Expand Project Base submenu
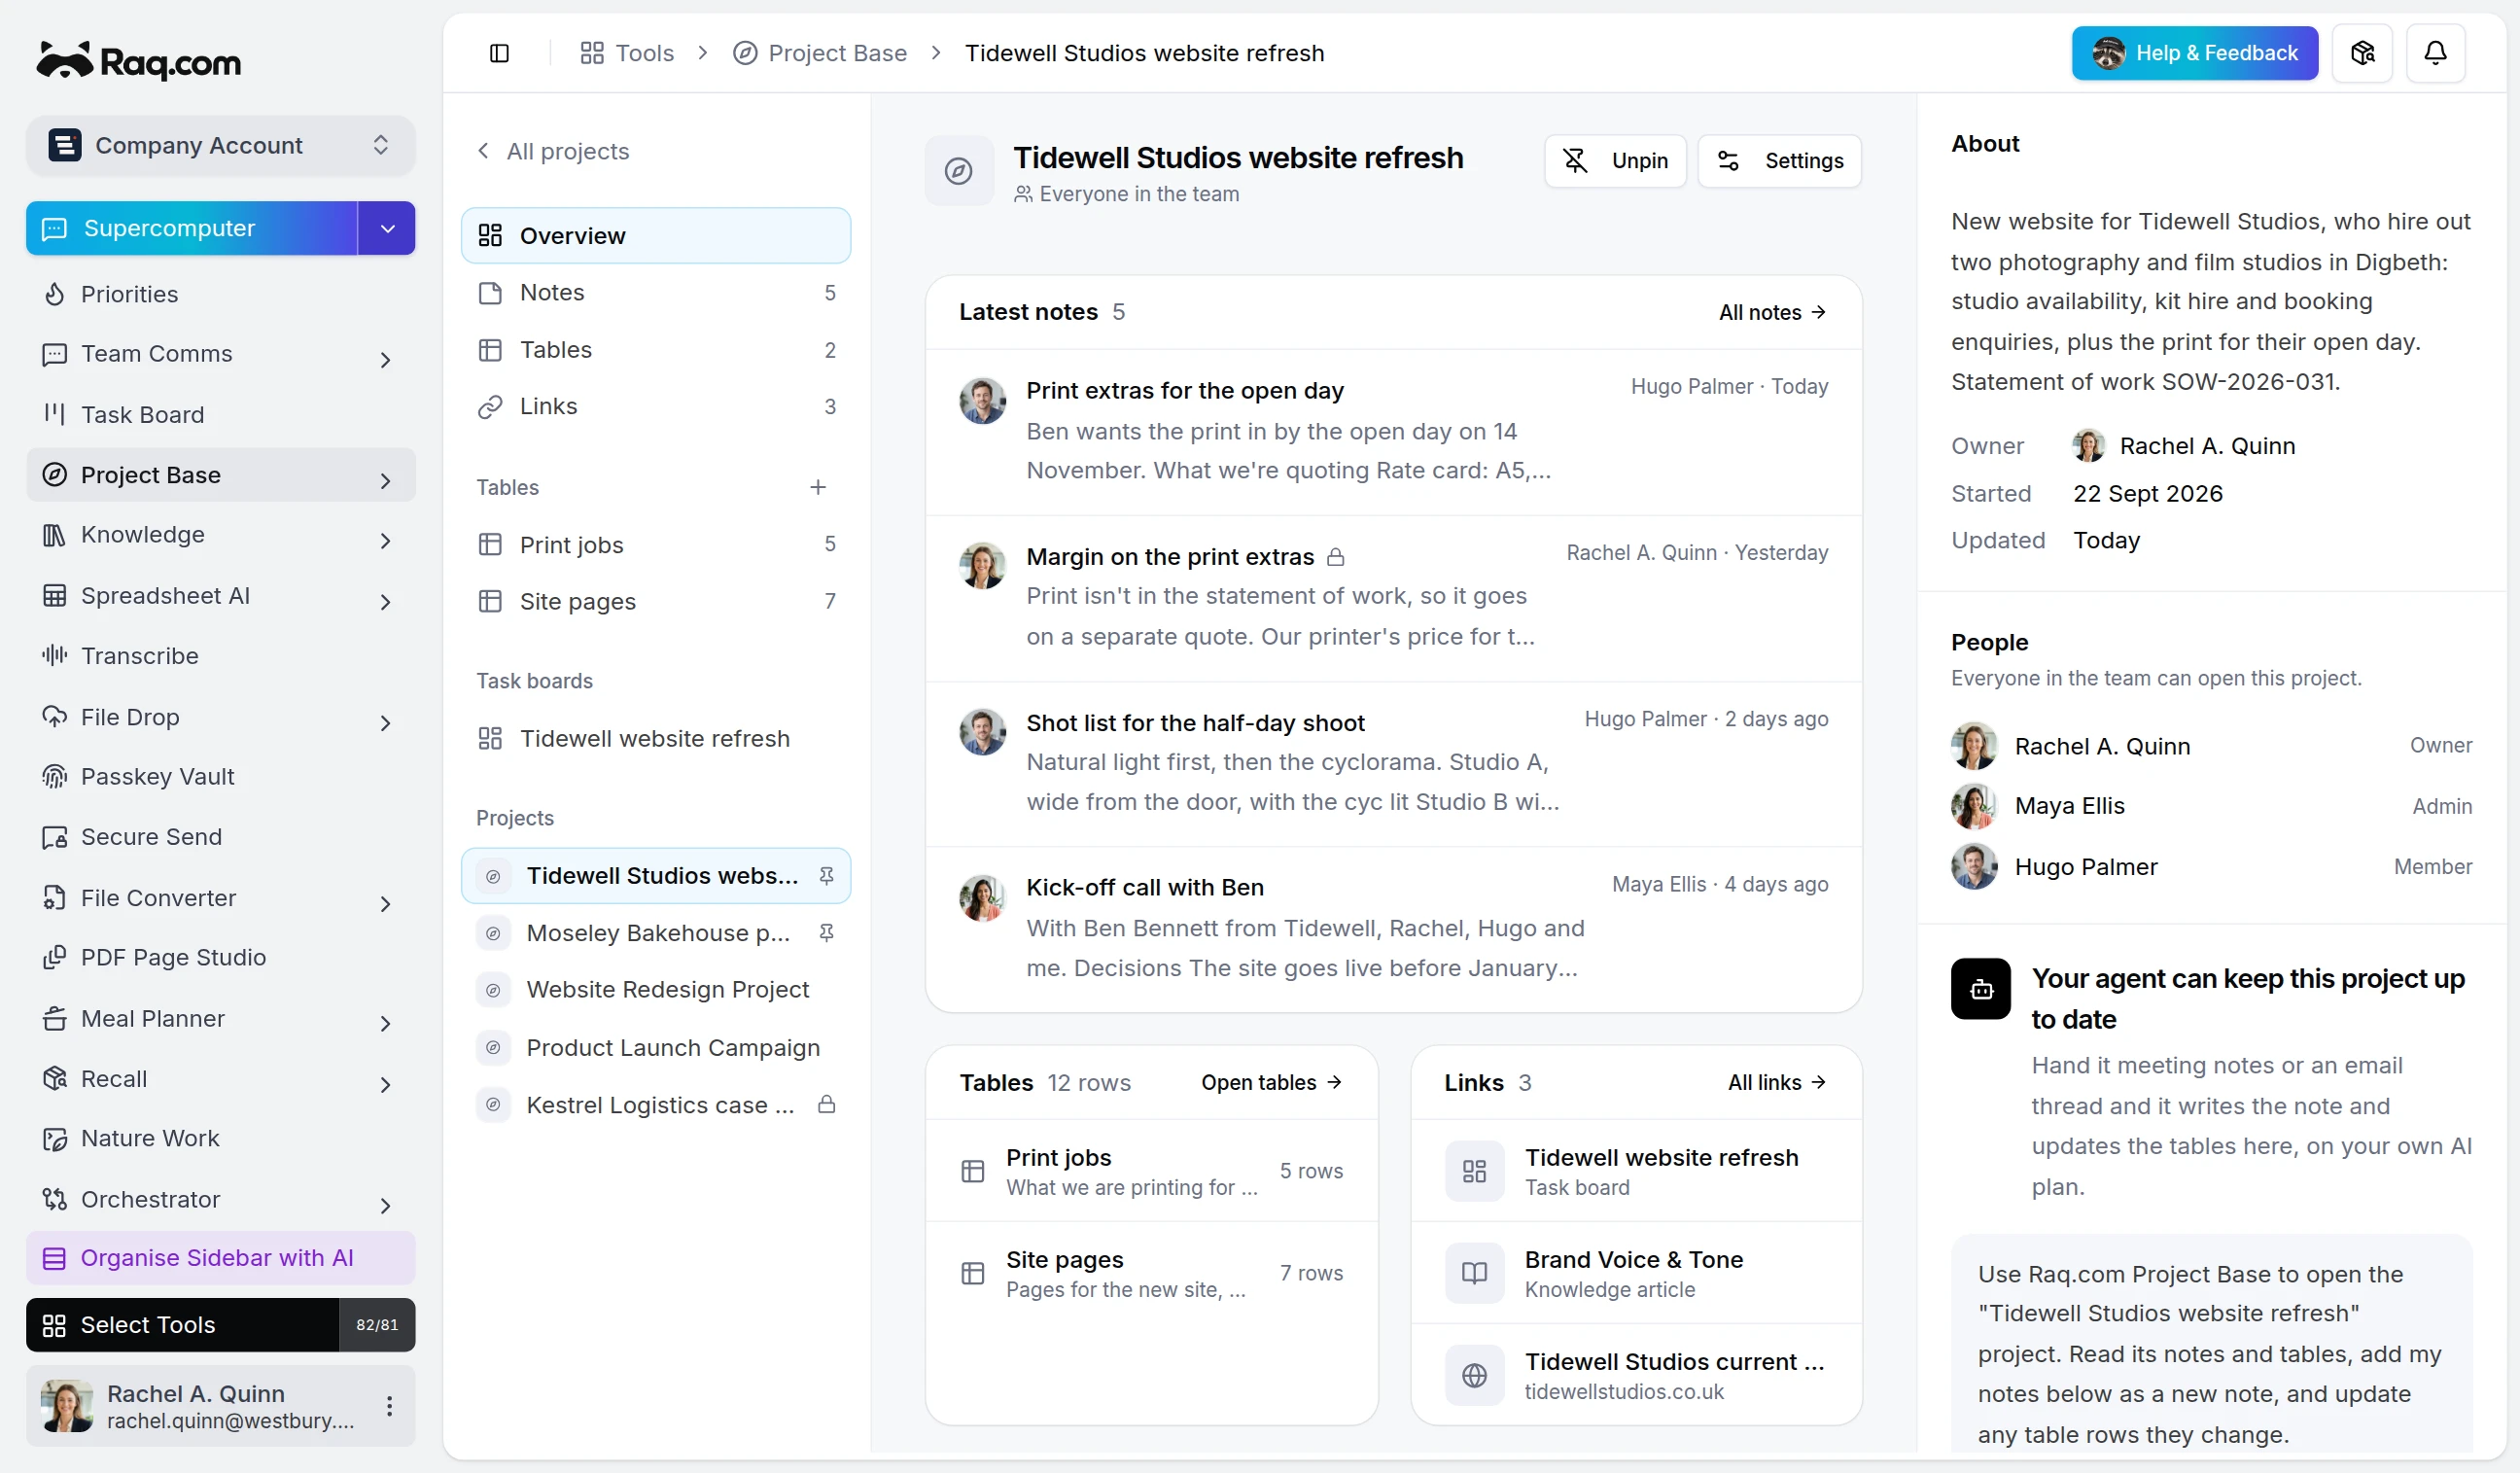 tap(385, 480)
